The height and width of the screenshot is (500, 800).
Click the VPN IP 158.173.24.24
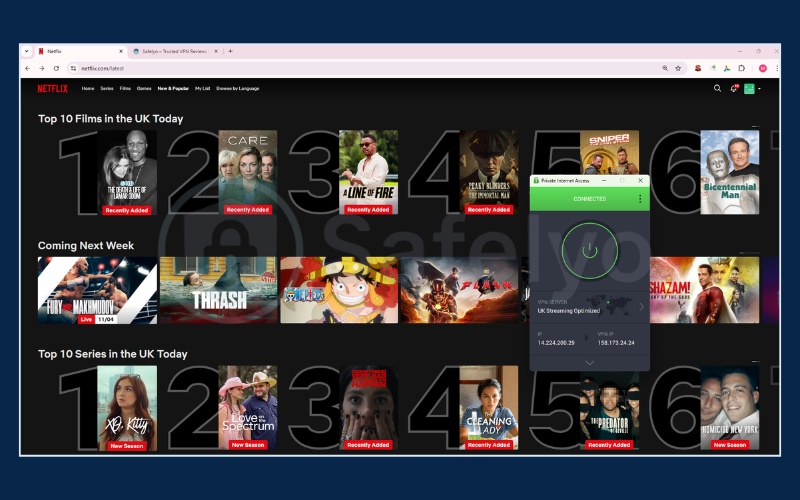[x=616, y=343]
